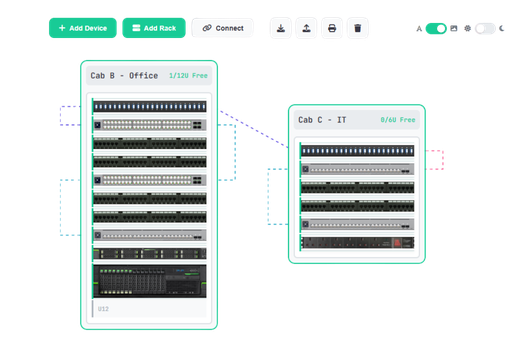The width and height of the screenshot is (525, 360).
Task: Select the grey switch above the 1U server in Cab B
Action: (x=150, y=235)
